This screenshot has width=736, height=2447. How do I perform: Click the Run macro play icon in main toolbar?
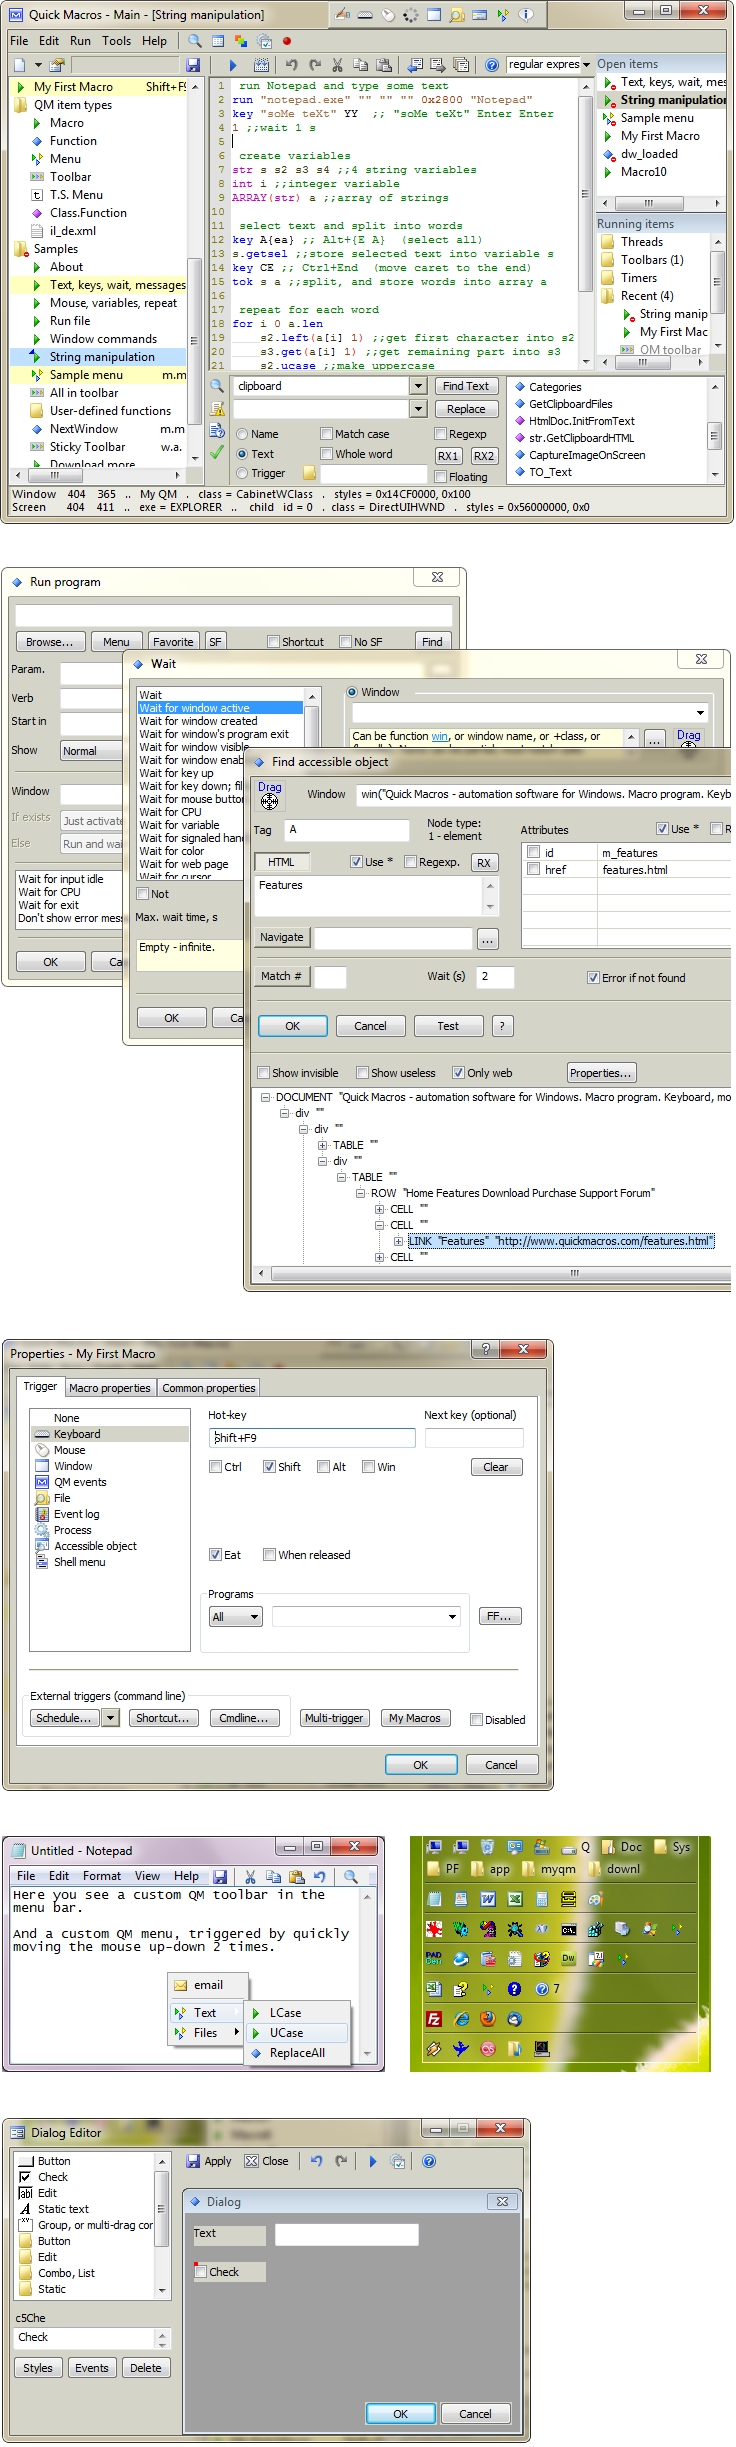(233, 65)
